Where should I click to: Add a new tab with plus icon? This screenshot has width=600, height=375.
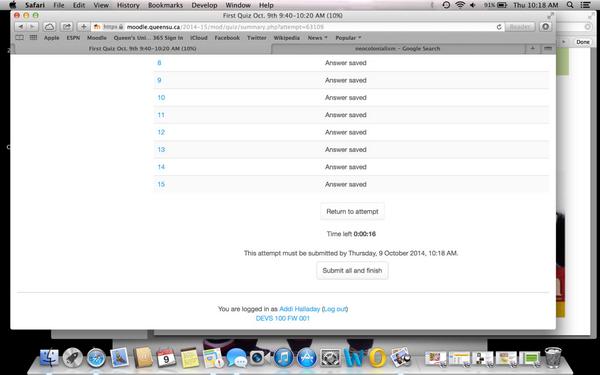point(532,48)
